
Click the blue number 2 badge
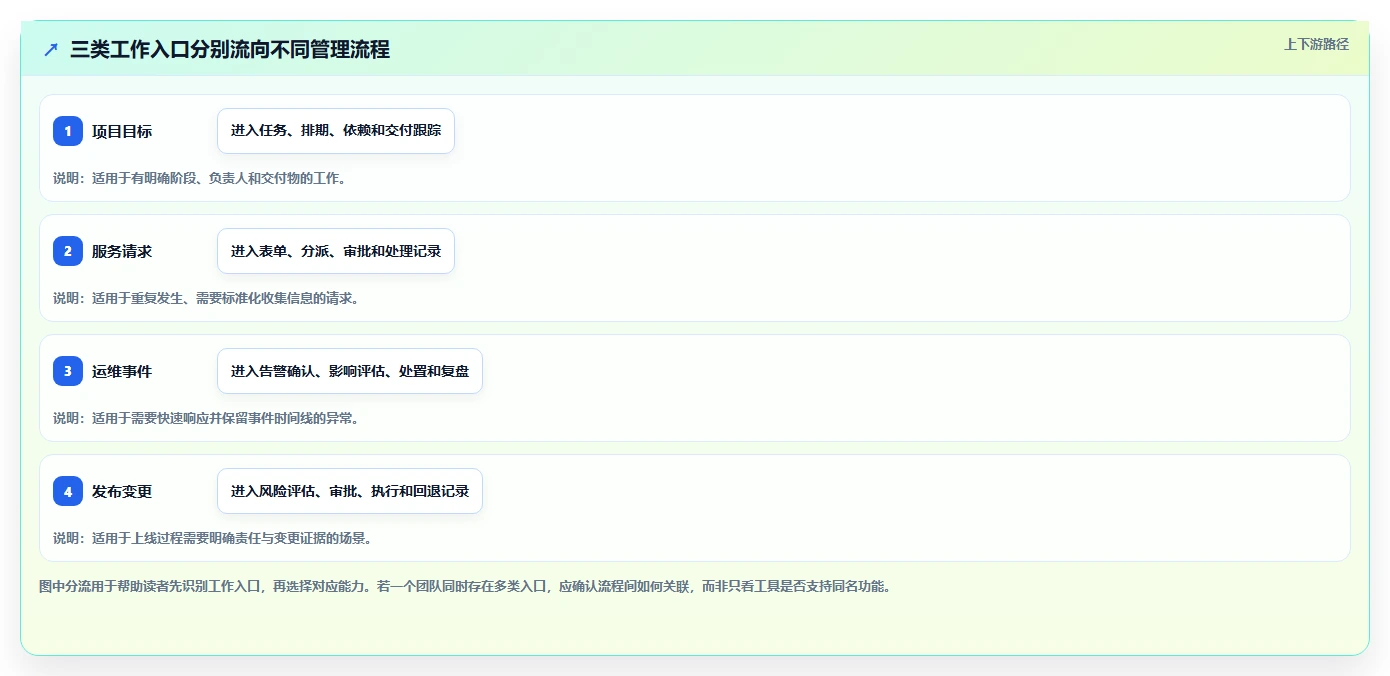(x=68, y=251)
